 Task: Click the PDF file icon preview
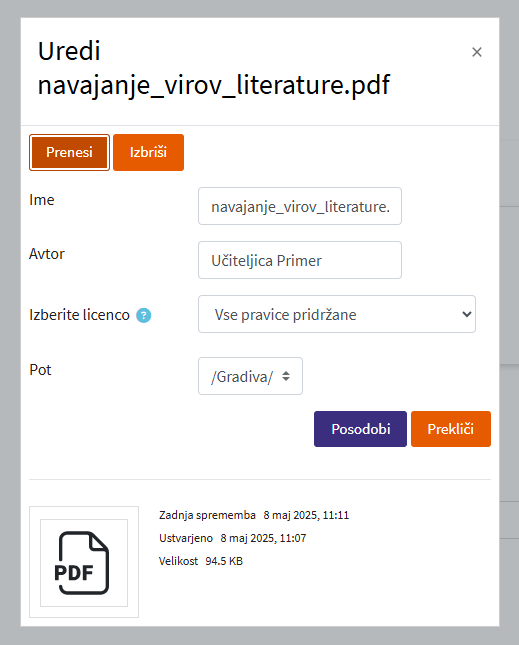[x=84, y=562]
